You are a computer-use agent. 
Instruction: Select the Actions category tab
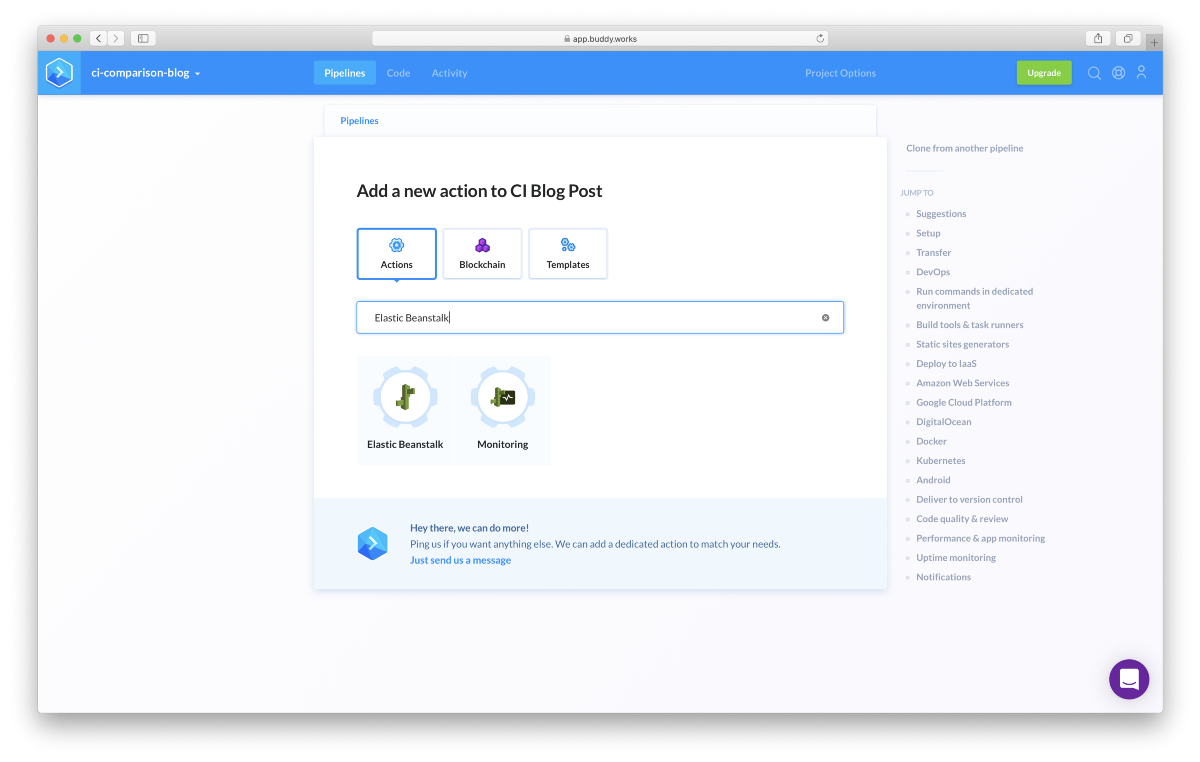tap(397, 254)
